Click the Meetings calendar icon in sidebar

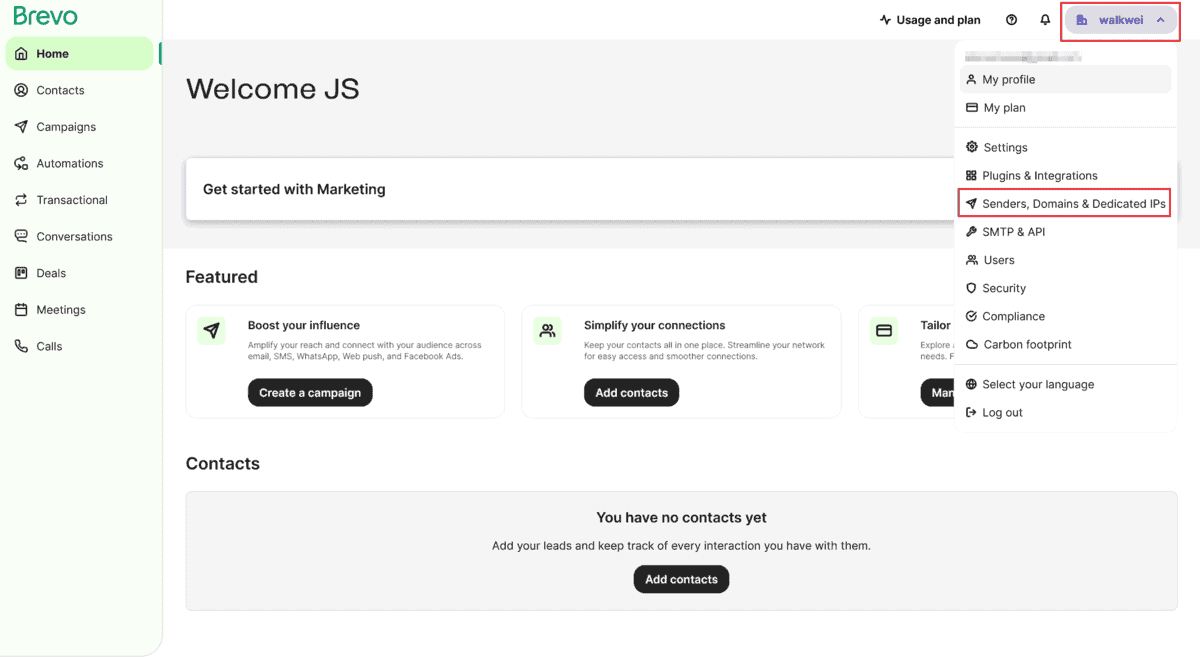(21, 310)
